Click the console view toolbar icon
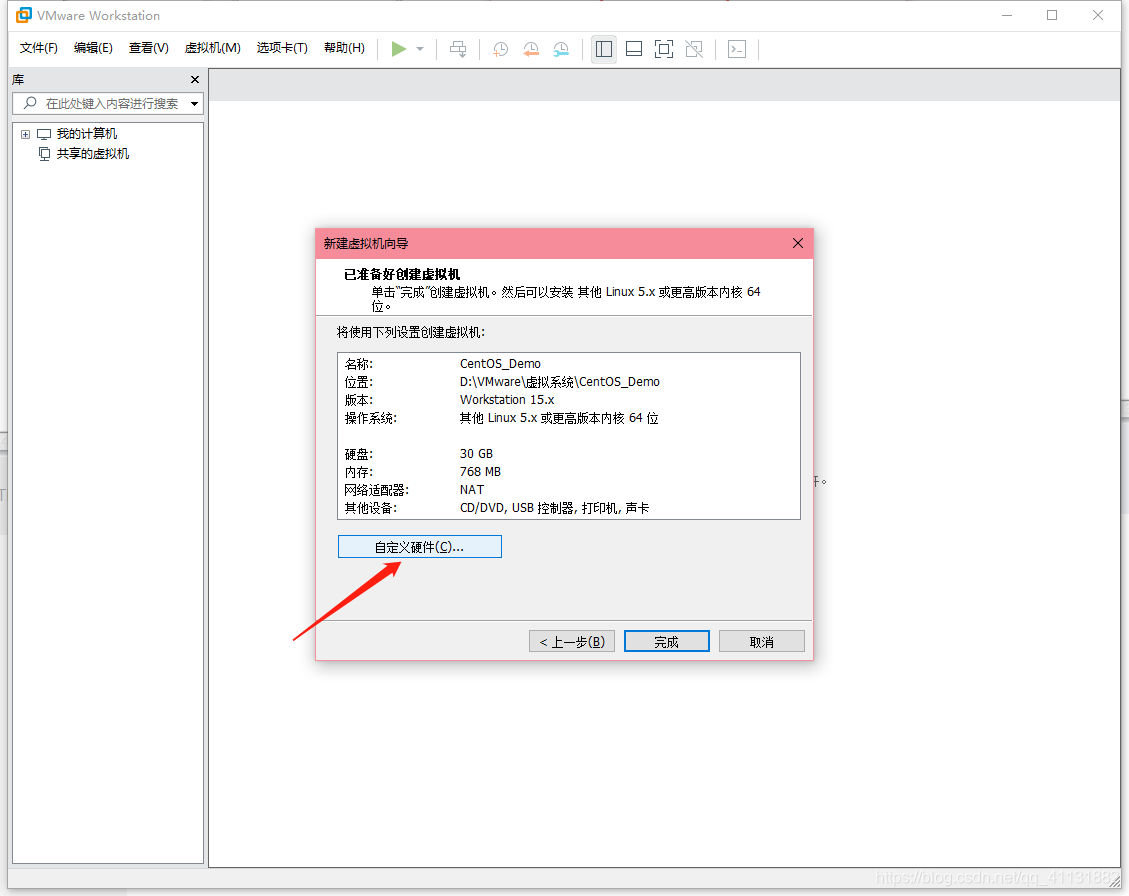The image size is (1129, 896). [x=737, y=49]
